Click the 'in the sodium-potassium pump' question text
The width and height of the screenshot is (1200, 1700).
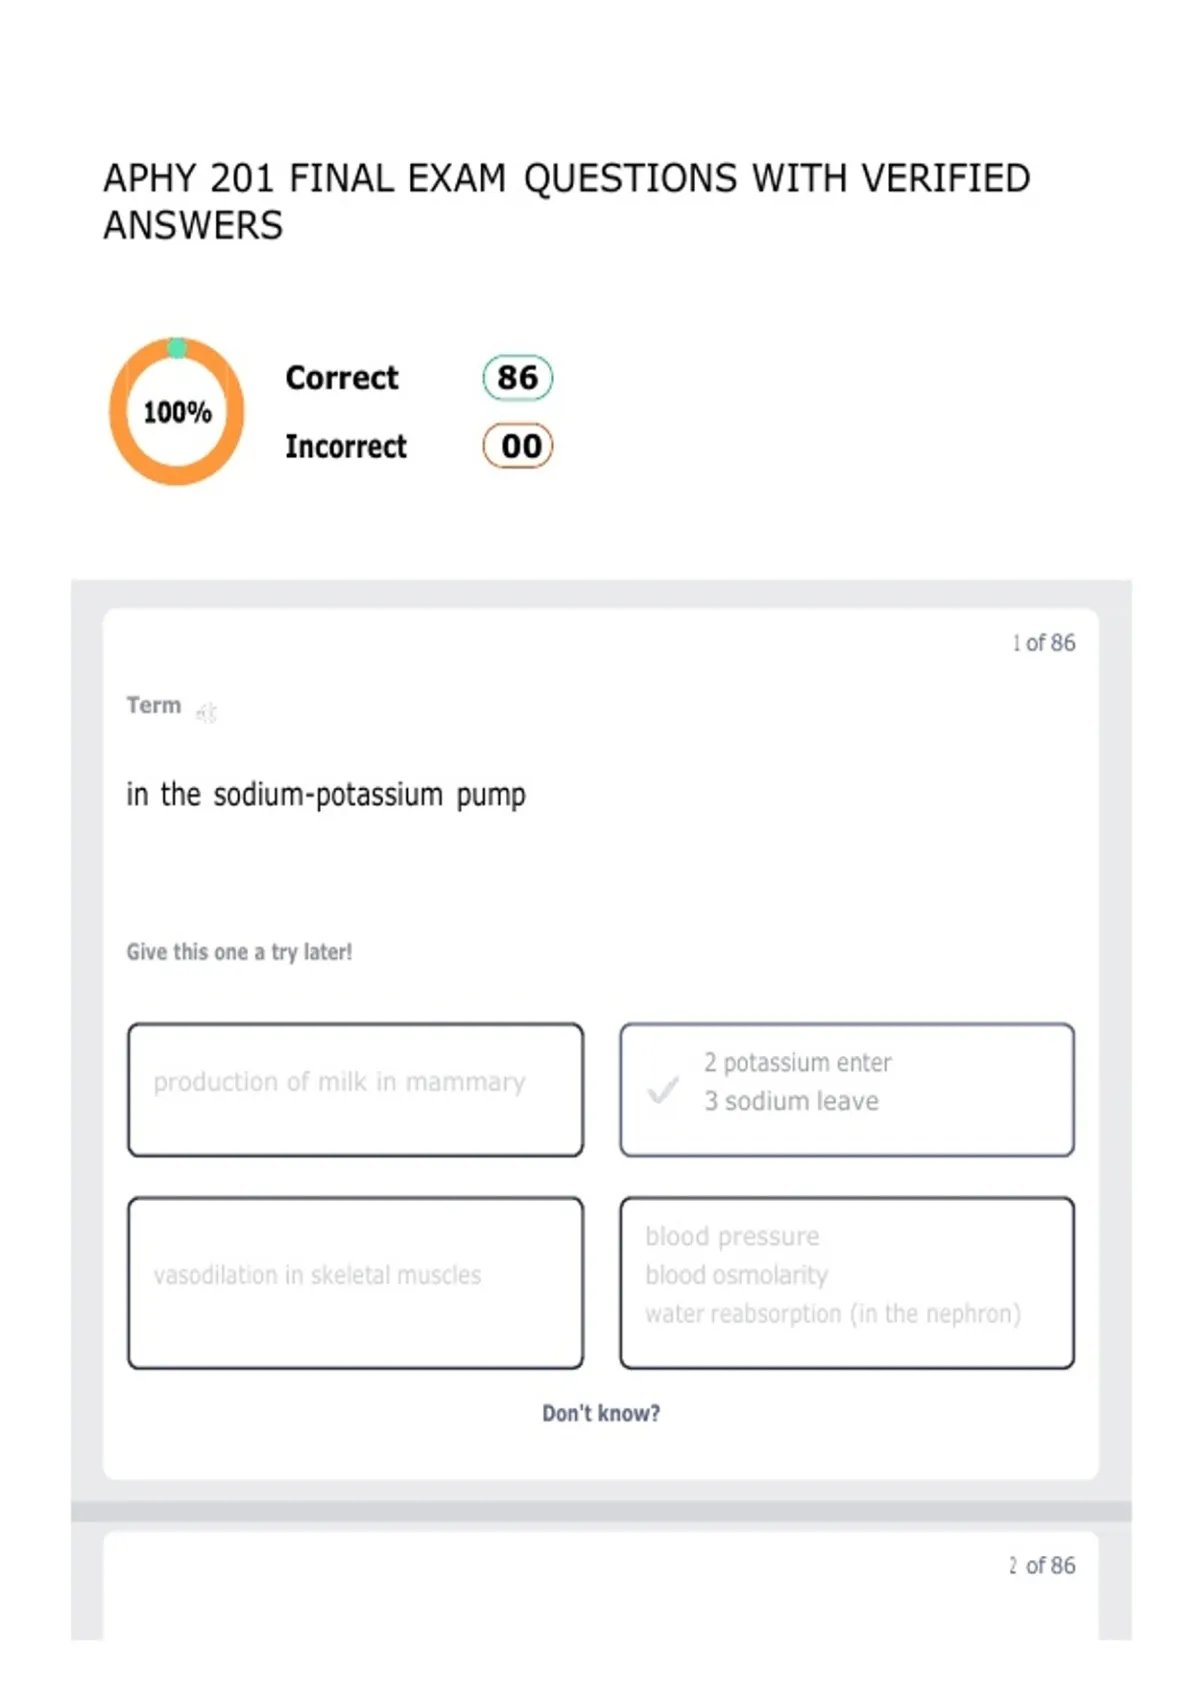326,795
